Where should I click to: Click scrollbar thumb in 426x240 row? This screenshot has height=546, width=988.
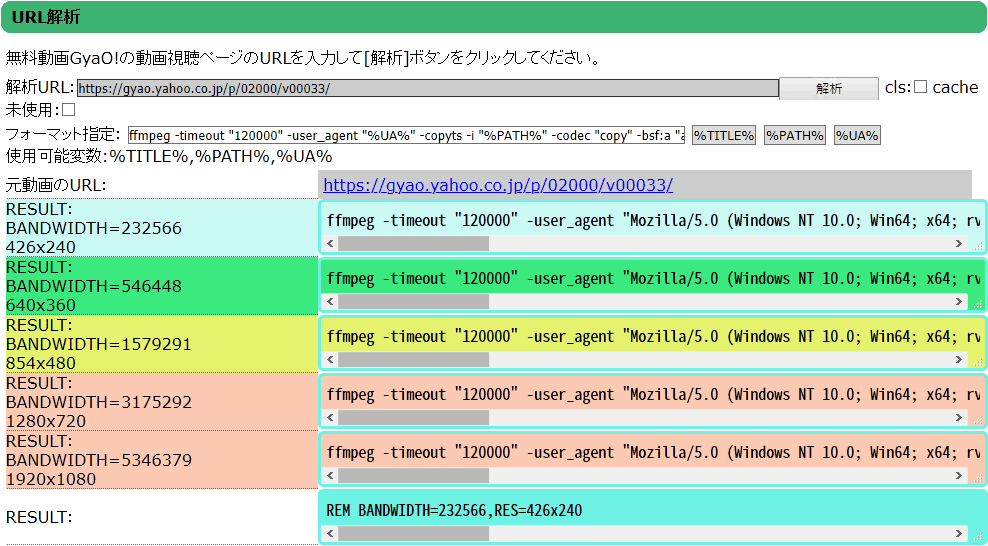point(413,244)
